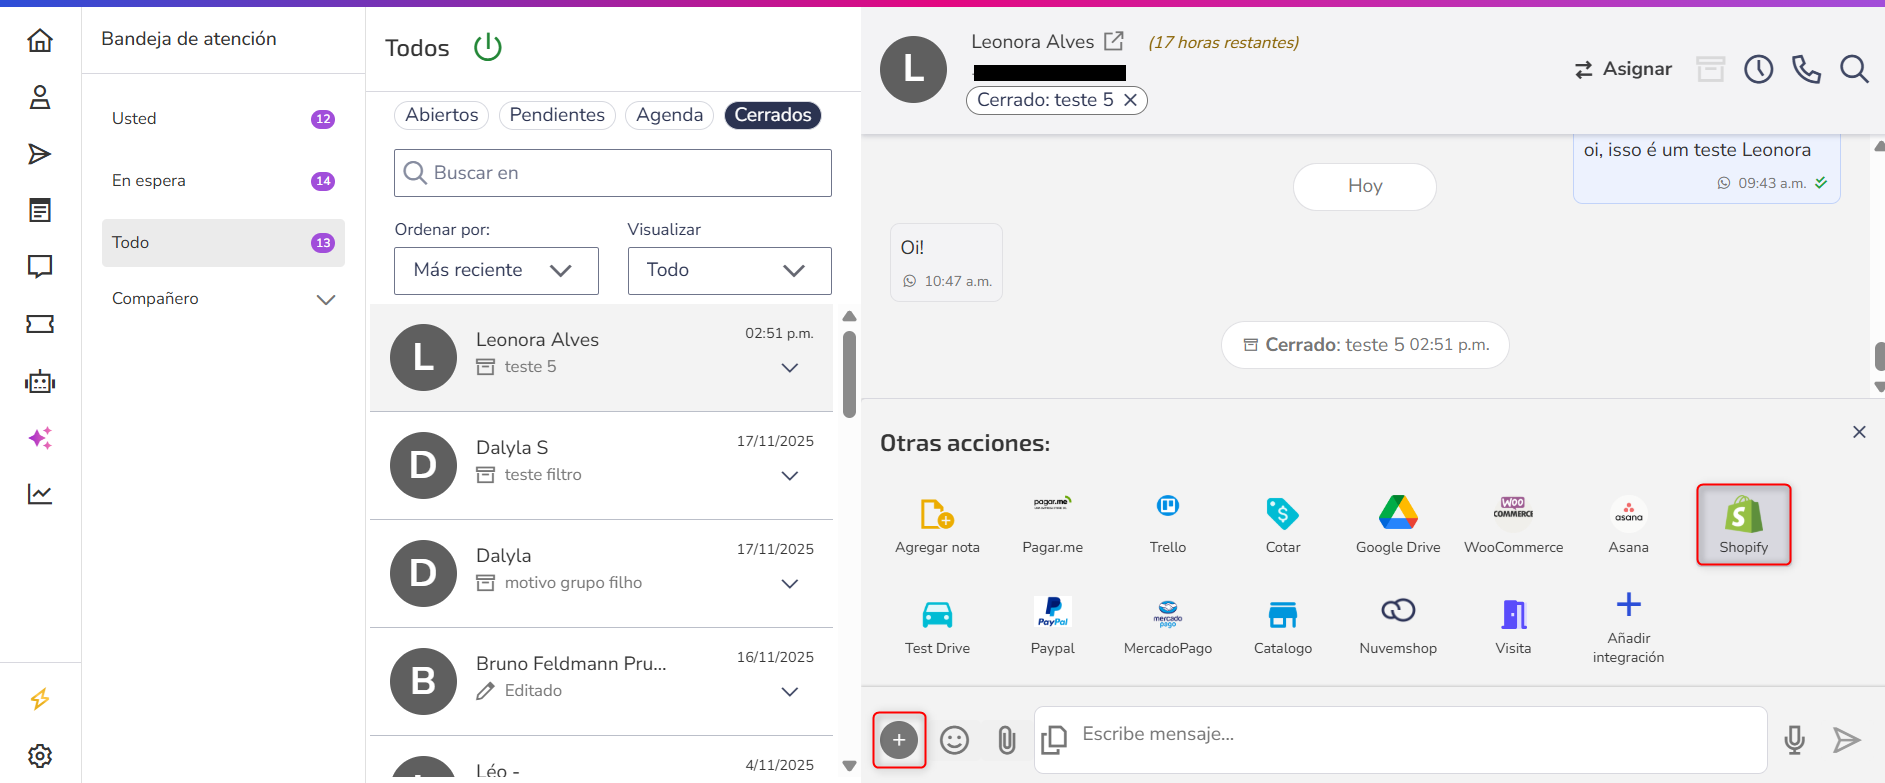Open the Shopify integration
Image resolution: width=1885 pixels, height=783 pixels.
pos(1744,526)
